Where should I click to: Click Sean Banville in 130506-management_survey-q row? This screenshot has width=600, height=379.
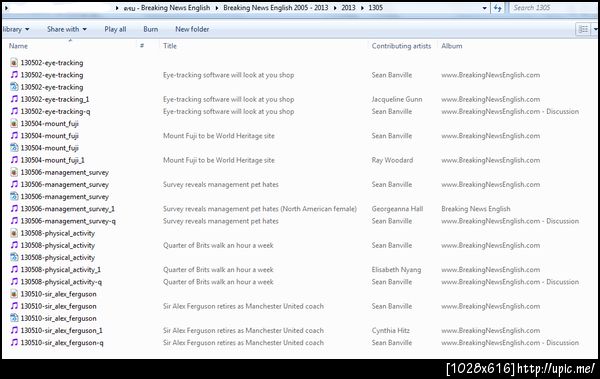pyautogui.click(x=391, y=221)
